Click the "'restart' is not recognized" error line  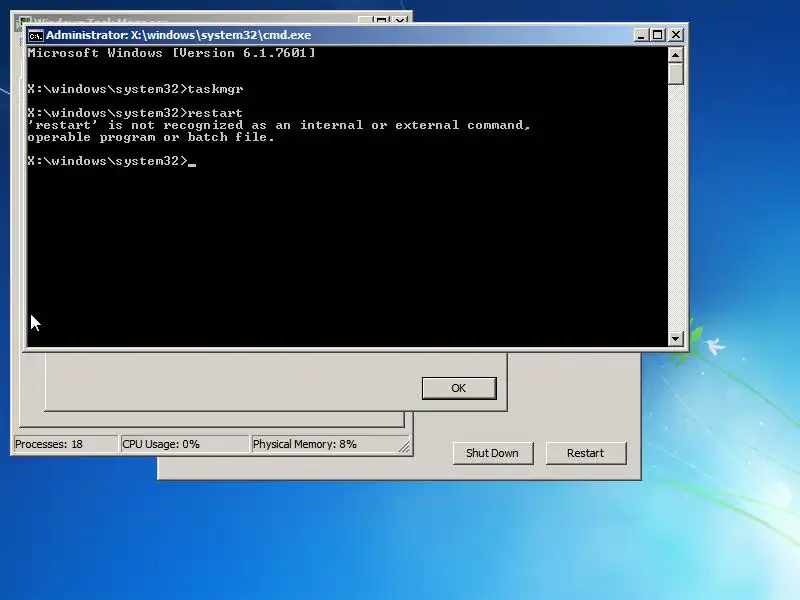click(x=279, y=125)
